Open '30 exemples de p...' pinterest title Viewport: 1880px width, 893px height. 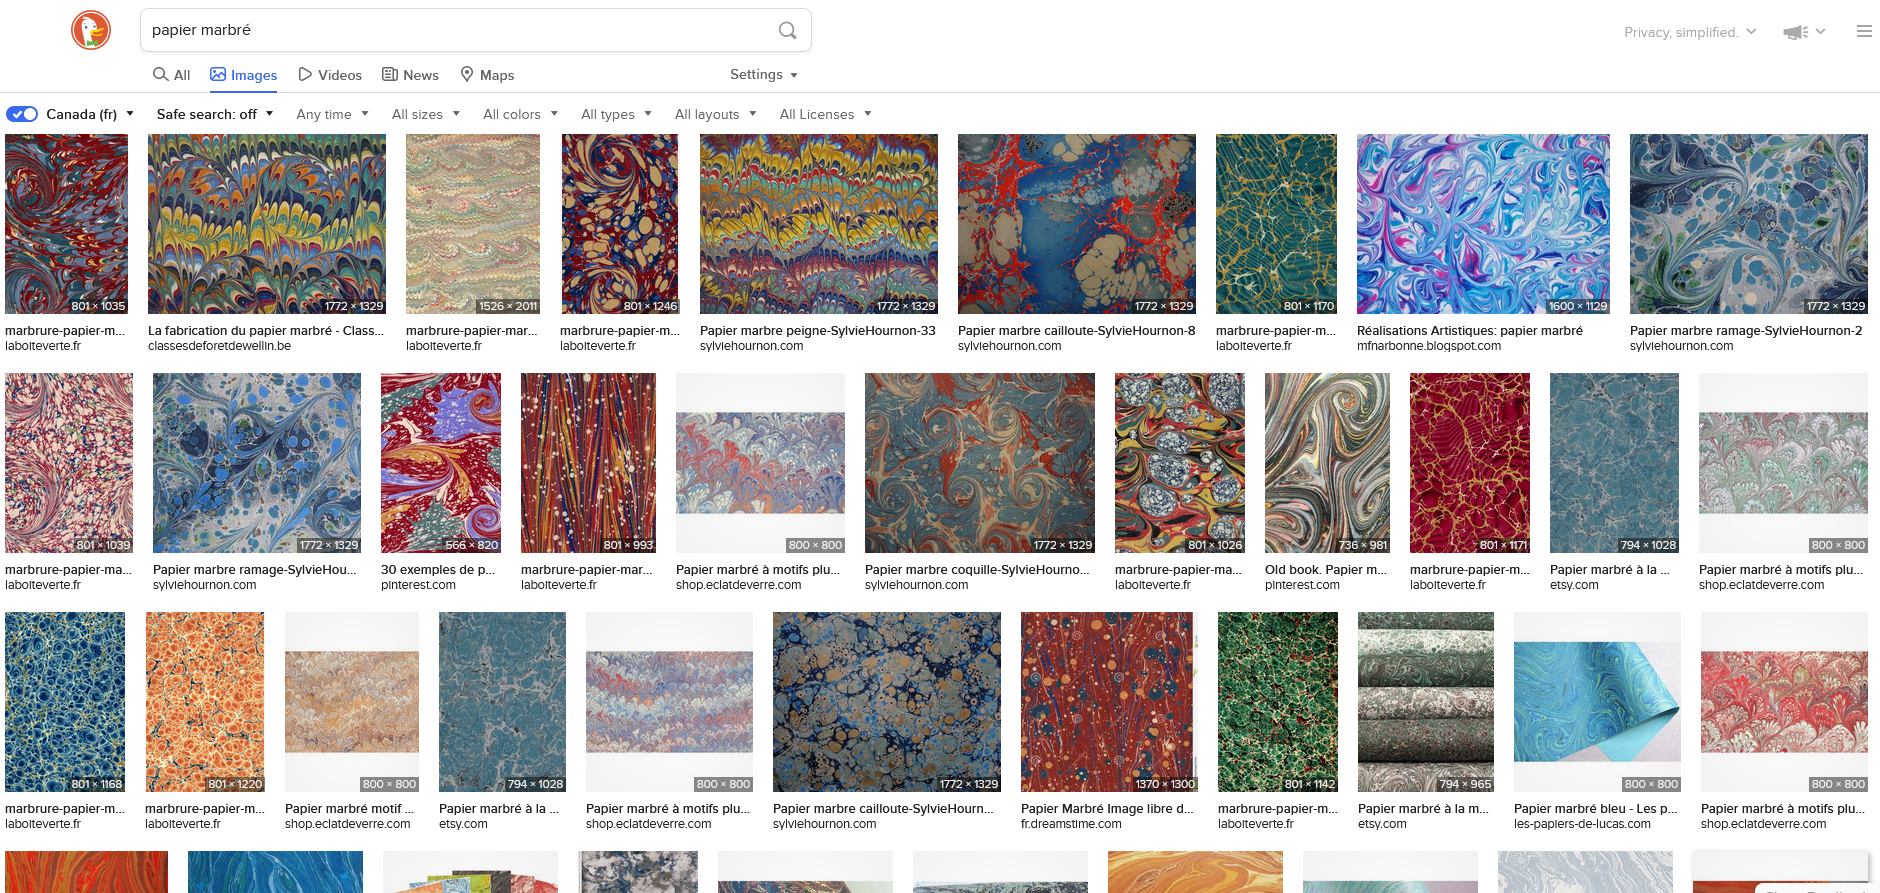coord(438,570)
